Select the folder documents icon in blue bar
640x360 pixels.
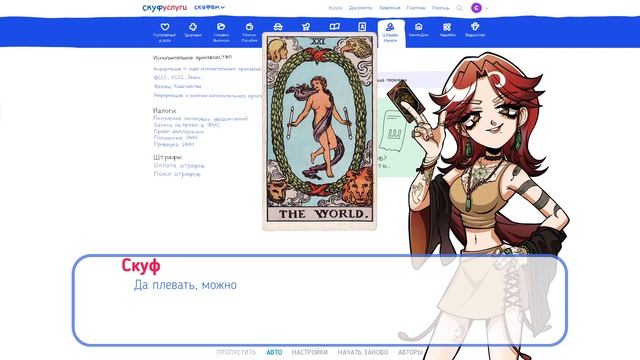[221, 27]
